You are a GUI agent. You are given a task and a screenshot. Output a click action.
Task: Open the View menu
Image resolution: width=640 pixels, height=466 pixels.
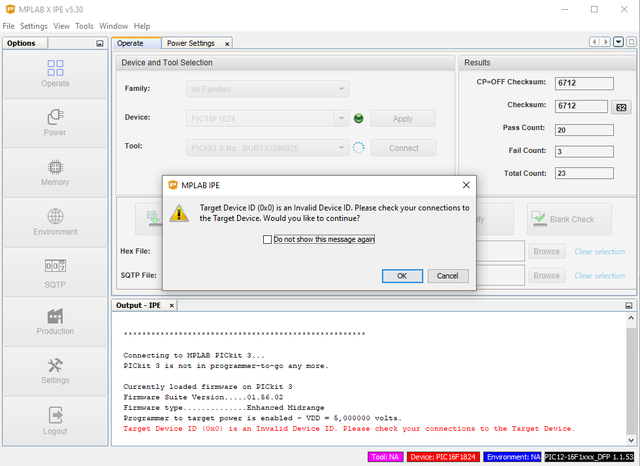click(62, 26)
